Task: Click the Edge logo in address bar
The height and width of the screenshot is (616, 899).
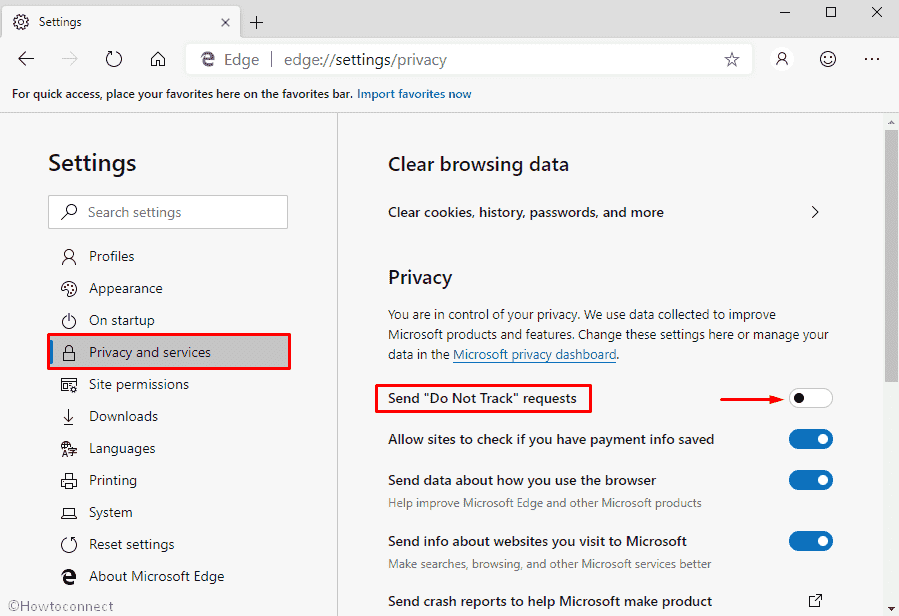Action: pyautogui.click(x=208, y=59)
